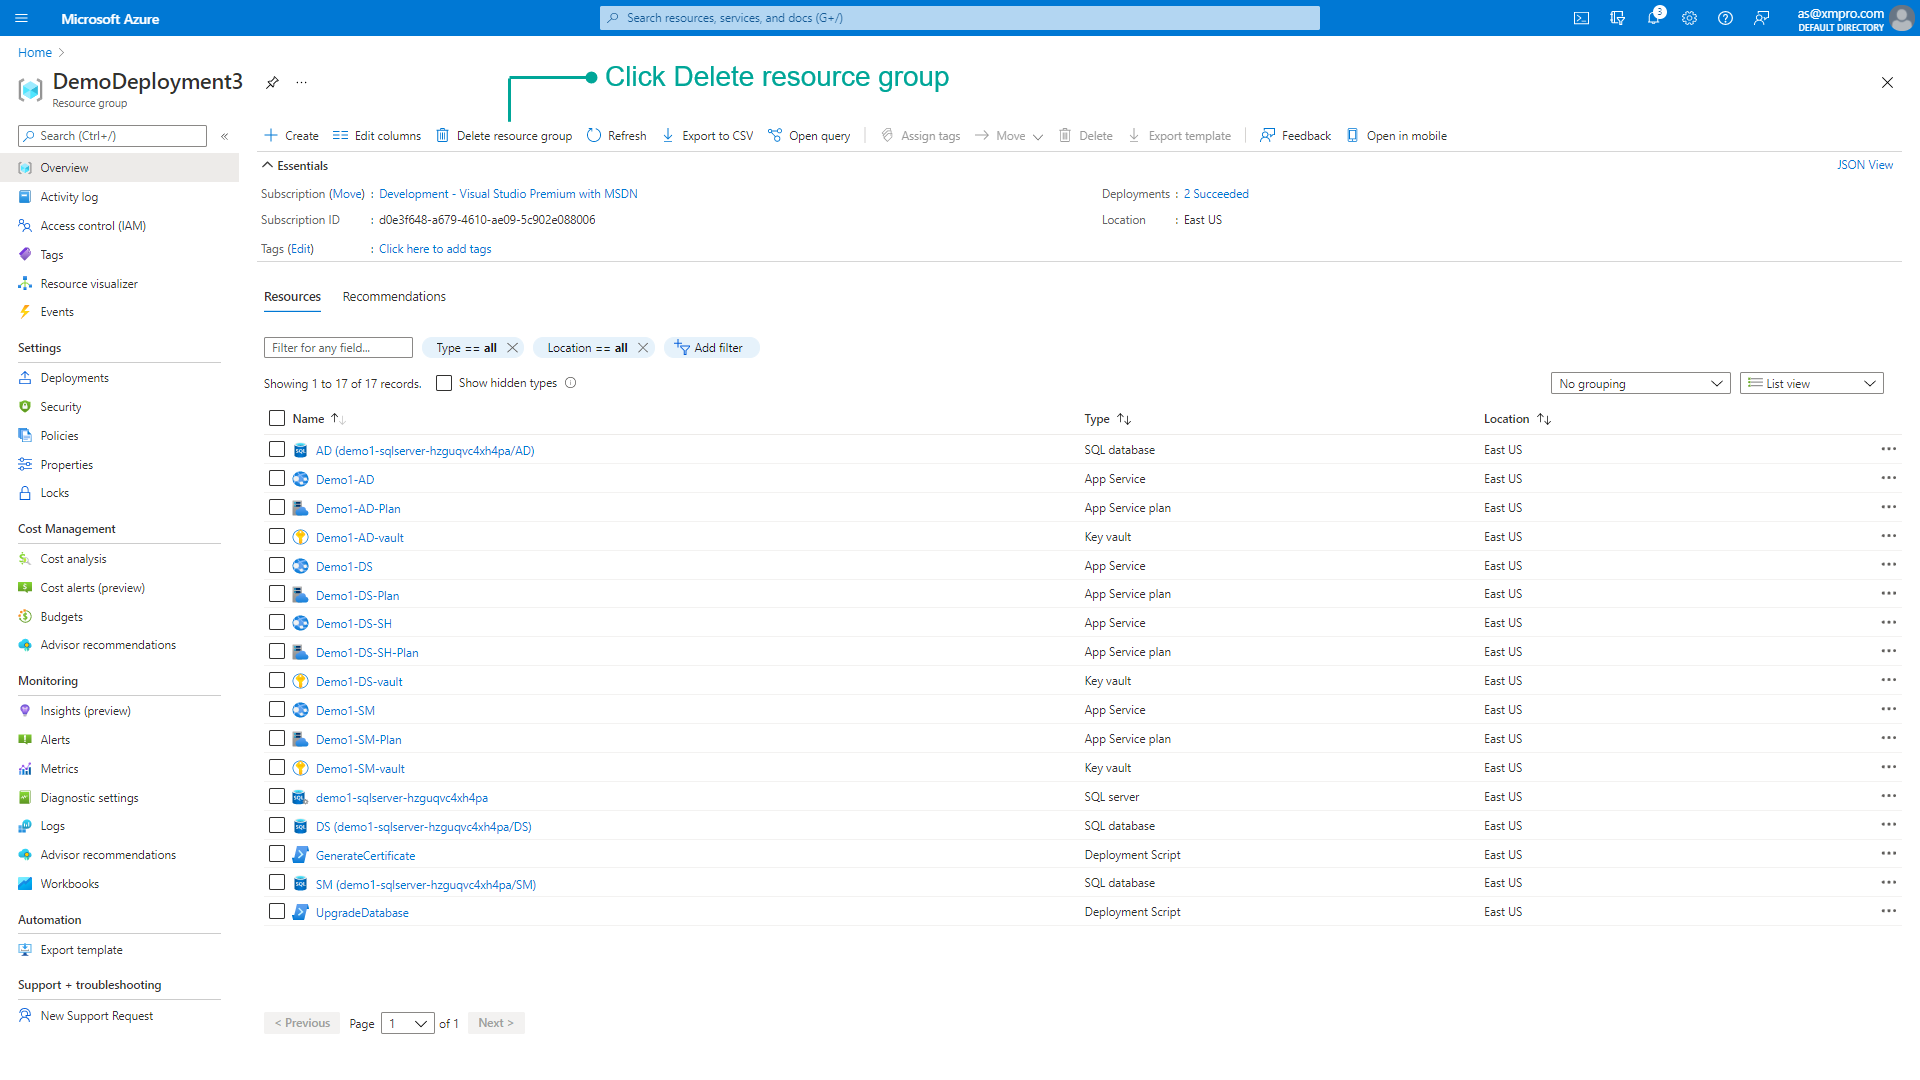This screenshot has height=1080, width=1920.
Task: Check the Demo1-AD-vault row checkbox
Action: [x=277, y=537]
